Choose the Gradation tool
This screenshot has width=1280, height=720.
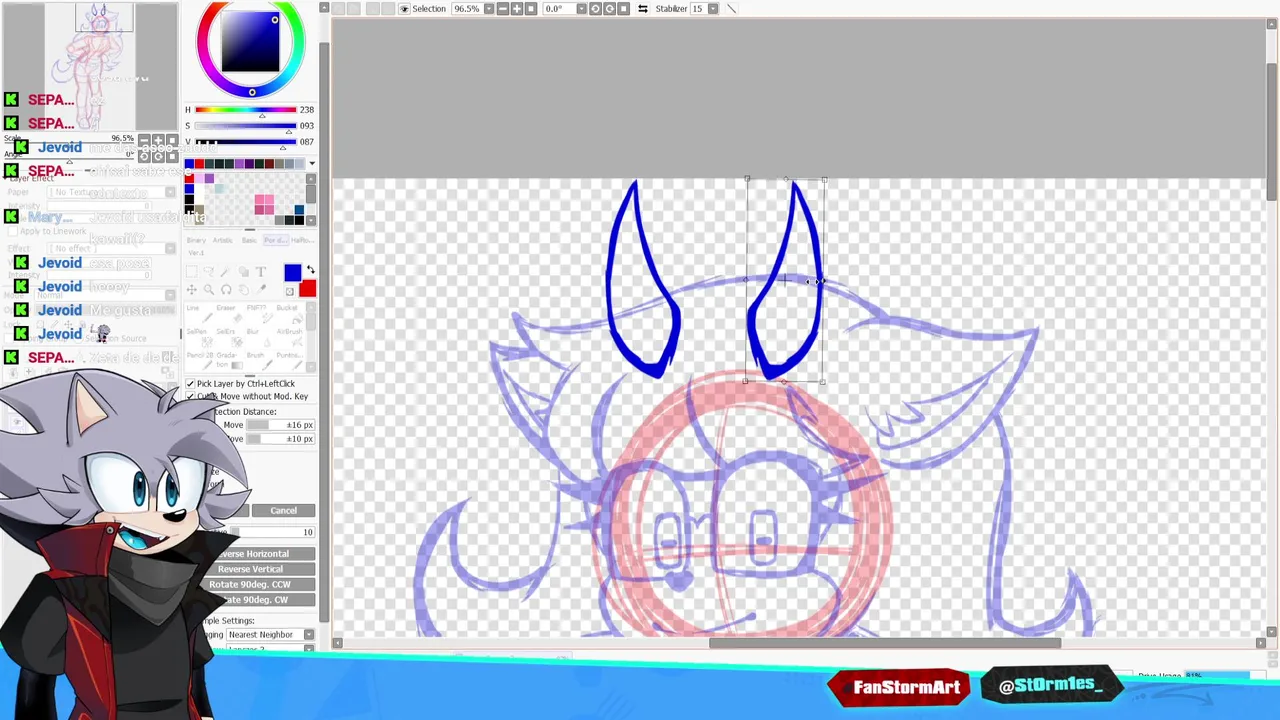click(228, 363)
